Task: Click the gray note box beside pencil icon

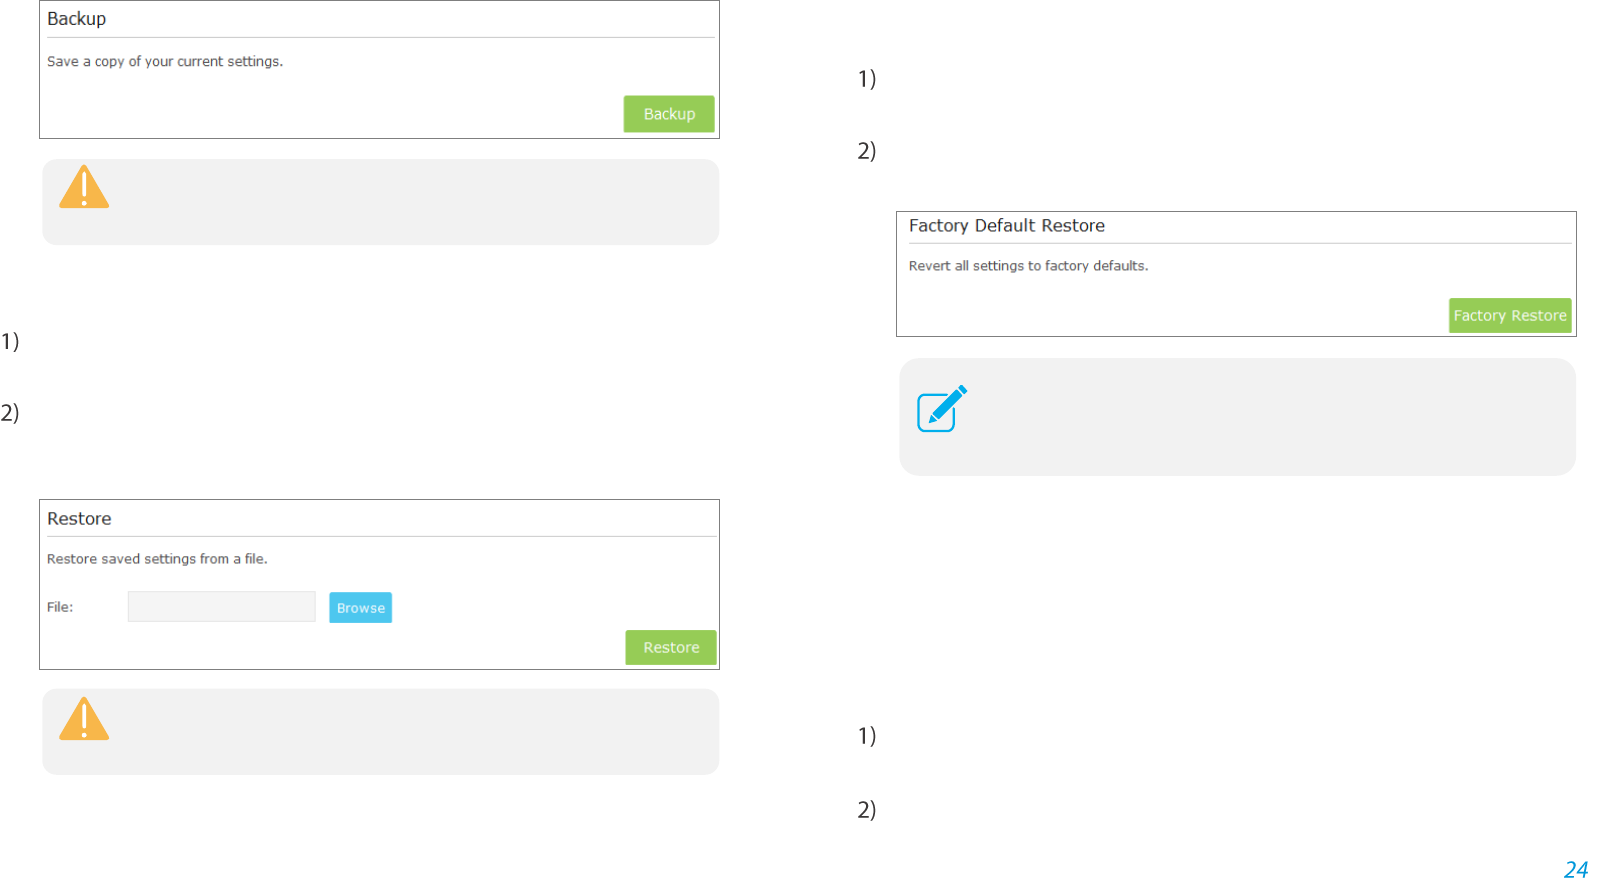Action: coord(1237,417)
